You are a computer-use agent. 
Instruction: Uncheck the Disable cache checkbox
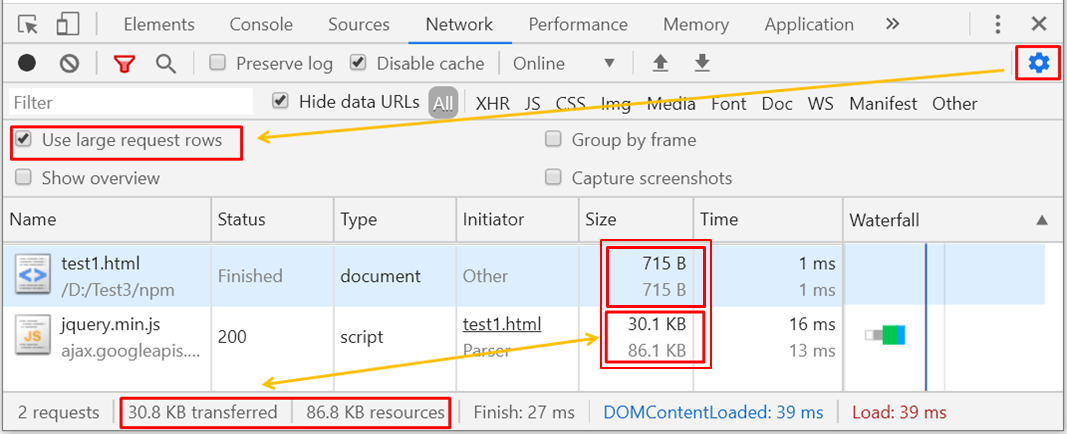pyautogui.click(x=358, y=63)
